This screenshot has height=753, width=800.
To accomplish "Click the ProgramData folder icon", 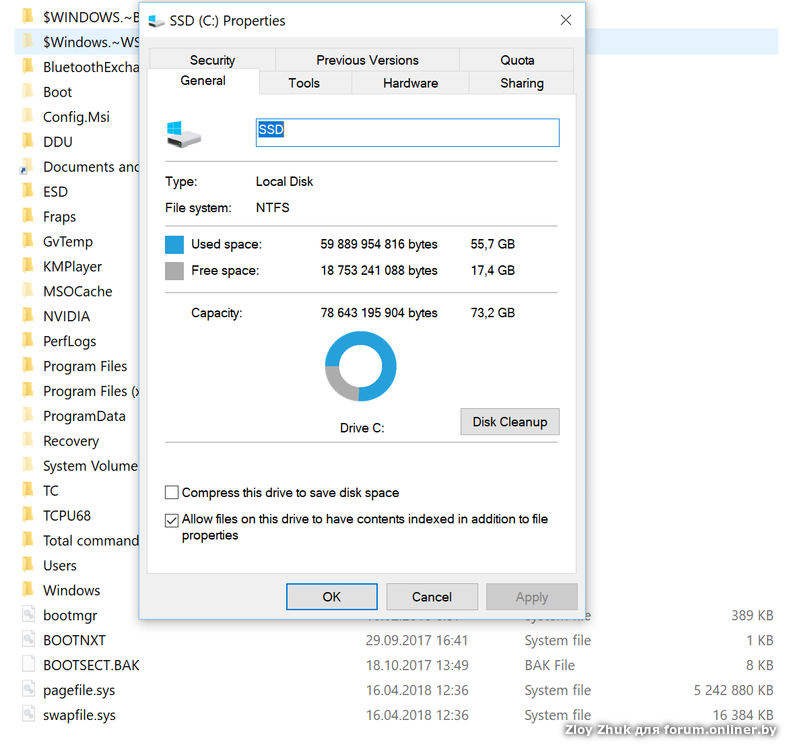I will click(28, 416).
